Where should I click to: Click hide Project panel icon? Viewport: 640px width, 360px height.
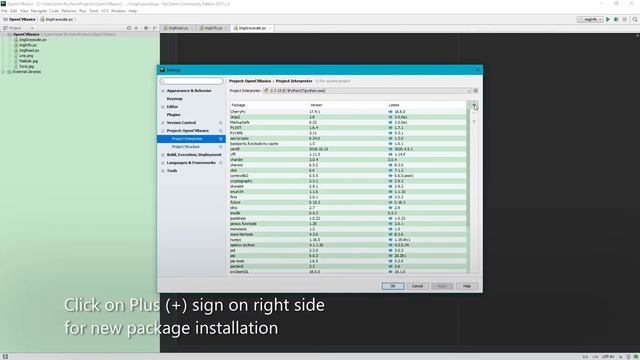[155, 28]
